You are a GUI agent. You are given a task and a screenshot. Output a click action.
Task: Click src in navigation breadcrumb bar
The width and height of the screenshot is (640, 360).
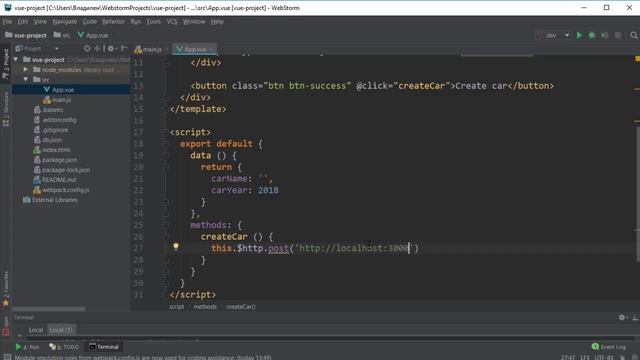click(62, 36)
